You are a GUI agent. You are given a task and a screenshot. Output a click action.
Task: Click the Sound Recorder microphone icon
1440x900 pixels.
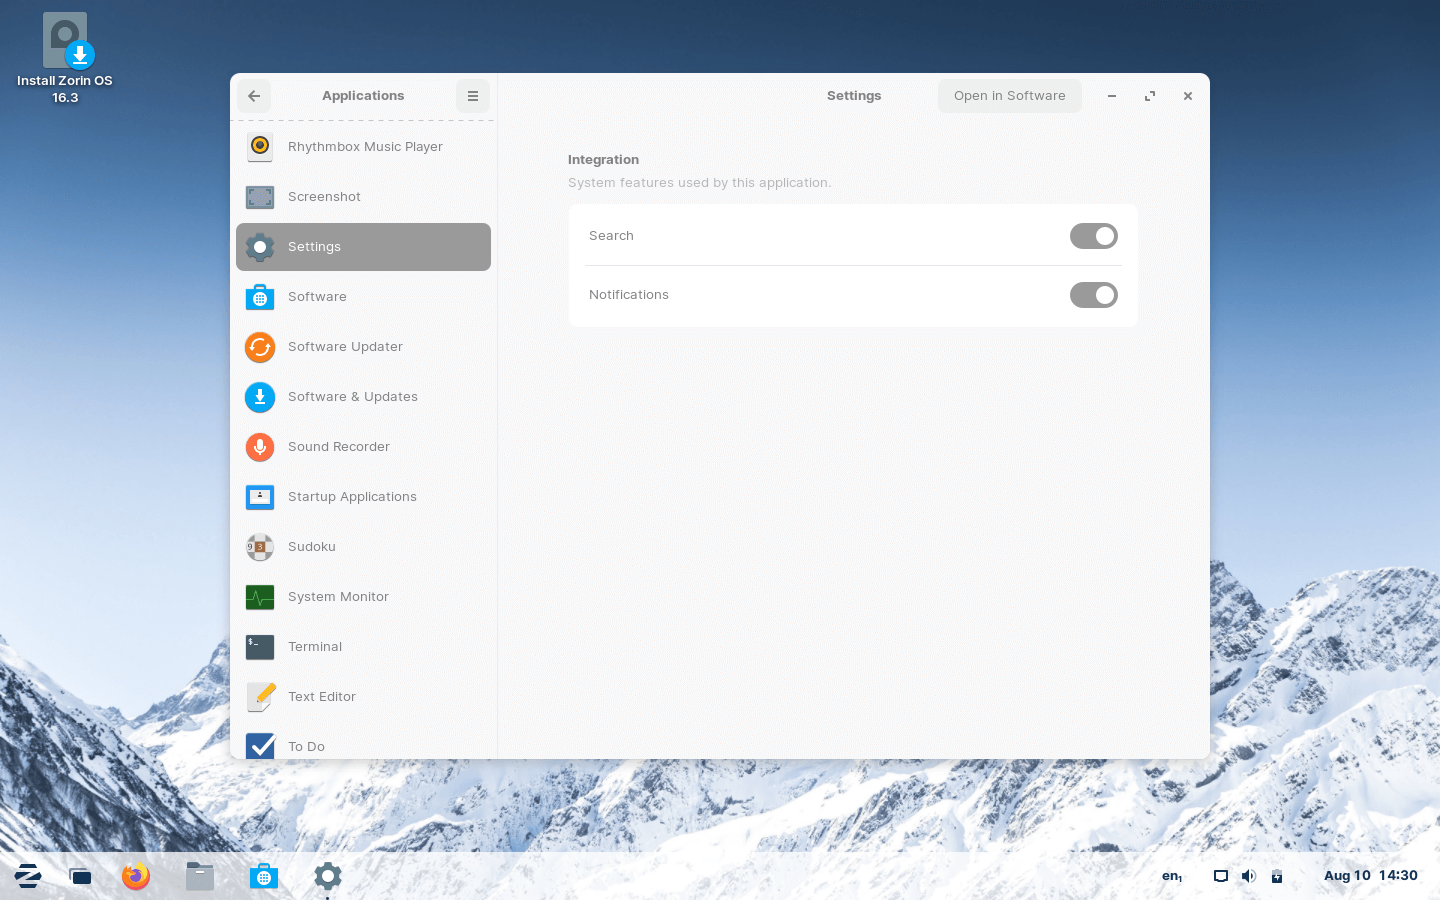coord(260,447)
